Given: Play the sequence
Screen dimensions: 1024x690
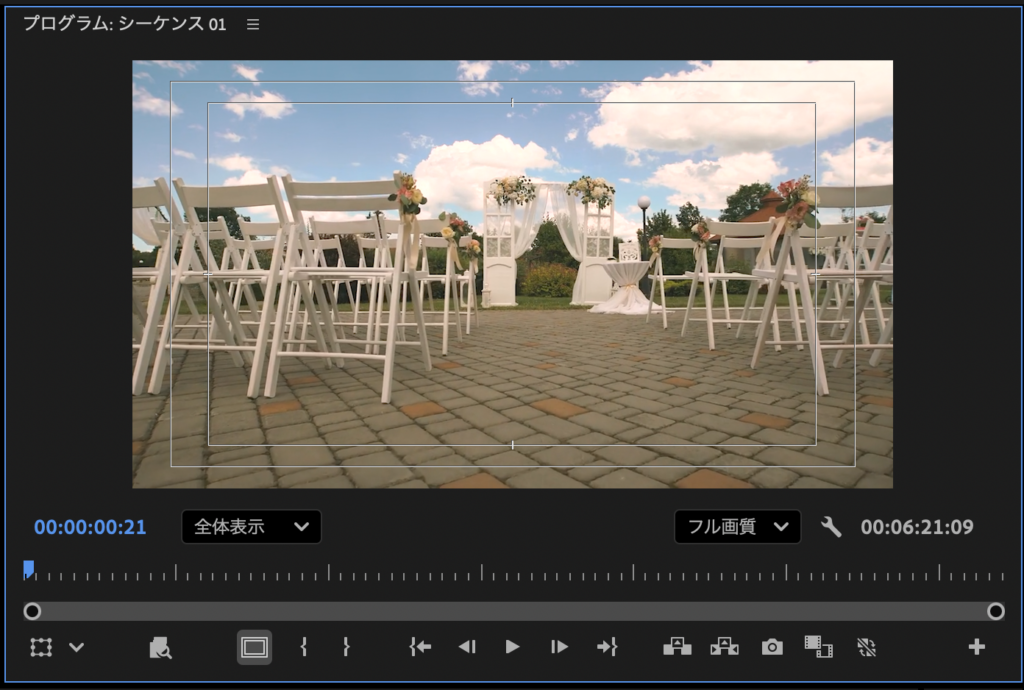Looking at the screenshot, I should [x=513, y=647].
